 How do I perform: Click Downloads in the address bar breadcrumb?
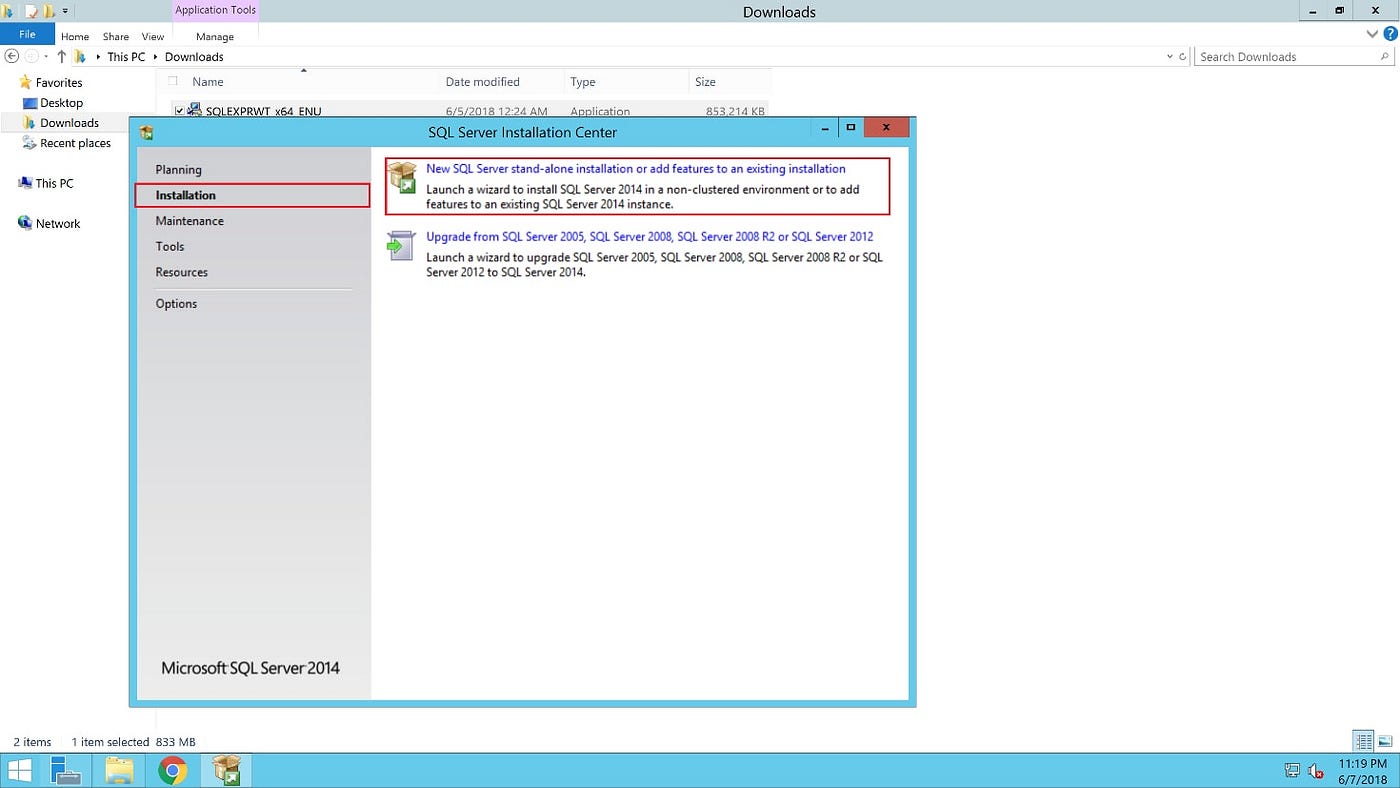tap(194, 57)
